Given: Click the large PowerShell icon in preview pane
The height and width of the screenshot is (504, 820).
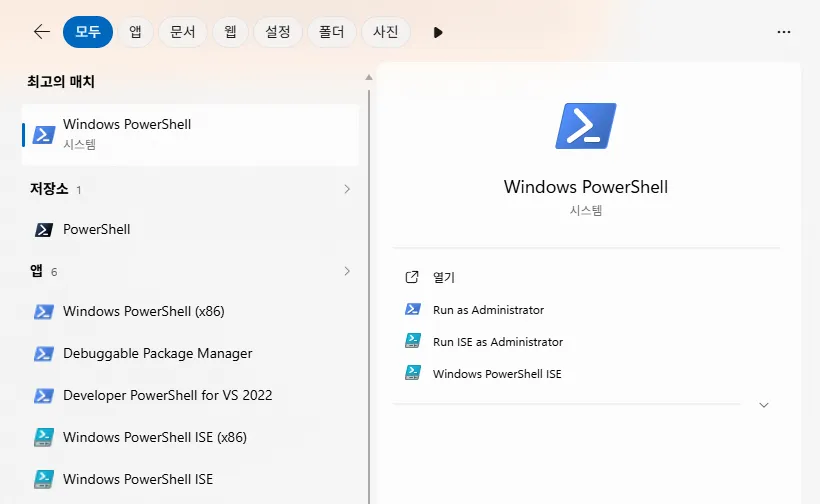Looking at the screenshot, I should tap(586, 126).
